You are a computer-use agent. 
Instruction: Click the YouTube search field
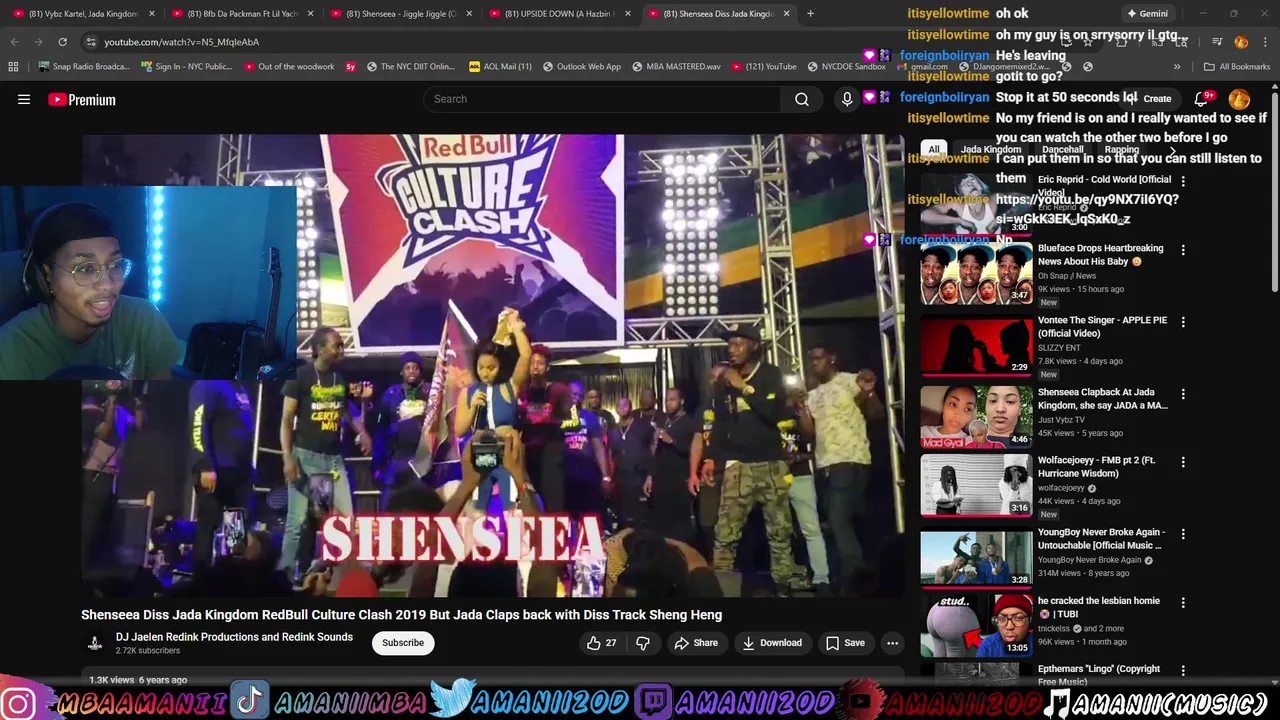point(602,99)
